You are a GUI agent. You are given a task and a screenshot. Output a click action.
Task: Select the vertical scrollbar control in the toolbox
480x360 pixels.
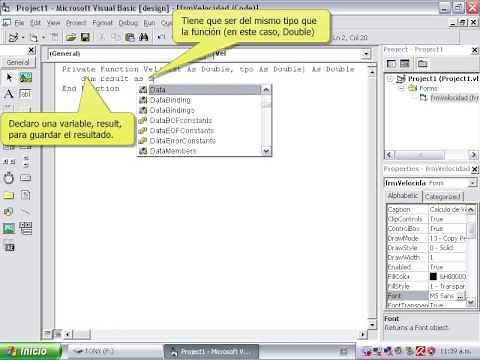pyautogui.click(x=25, y=162)
